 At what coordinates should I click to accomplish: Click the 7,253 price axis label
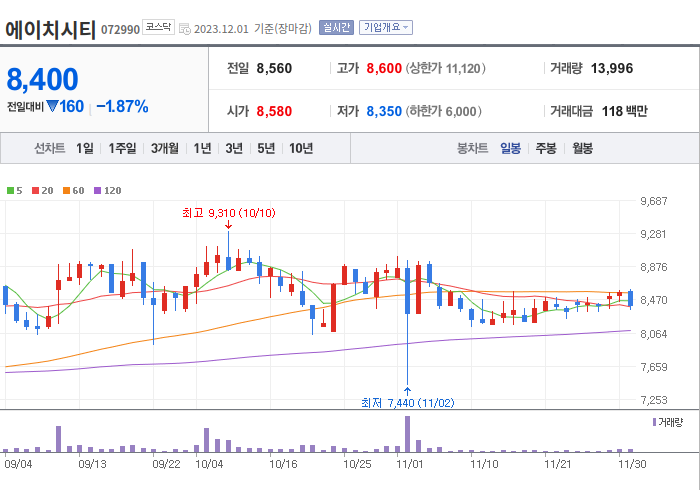(x=654, y=400)
